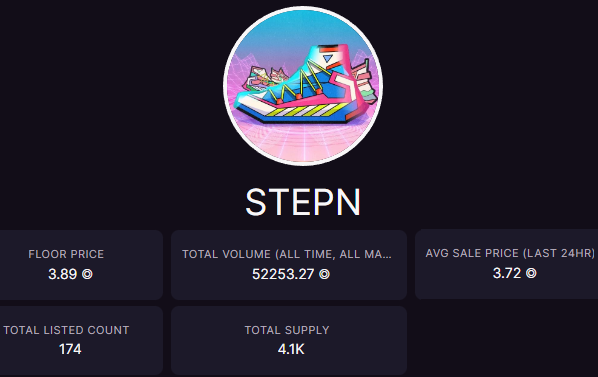Screen dimensions: 598x377
Task: Click the average sale price value 3.72
Action: [507, 273]
